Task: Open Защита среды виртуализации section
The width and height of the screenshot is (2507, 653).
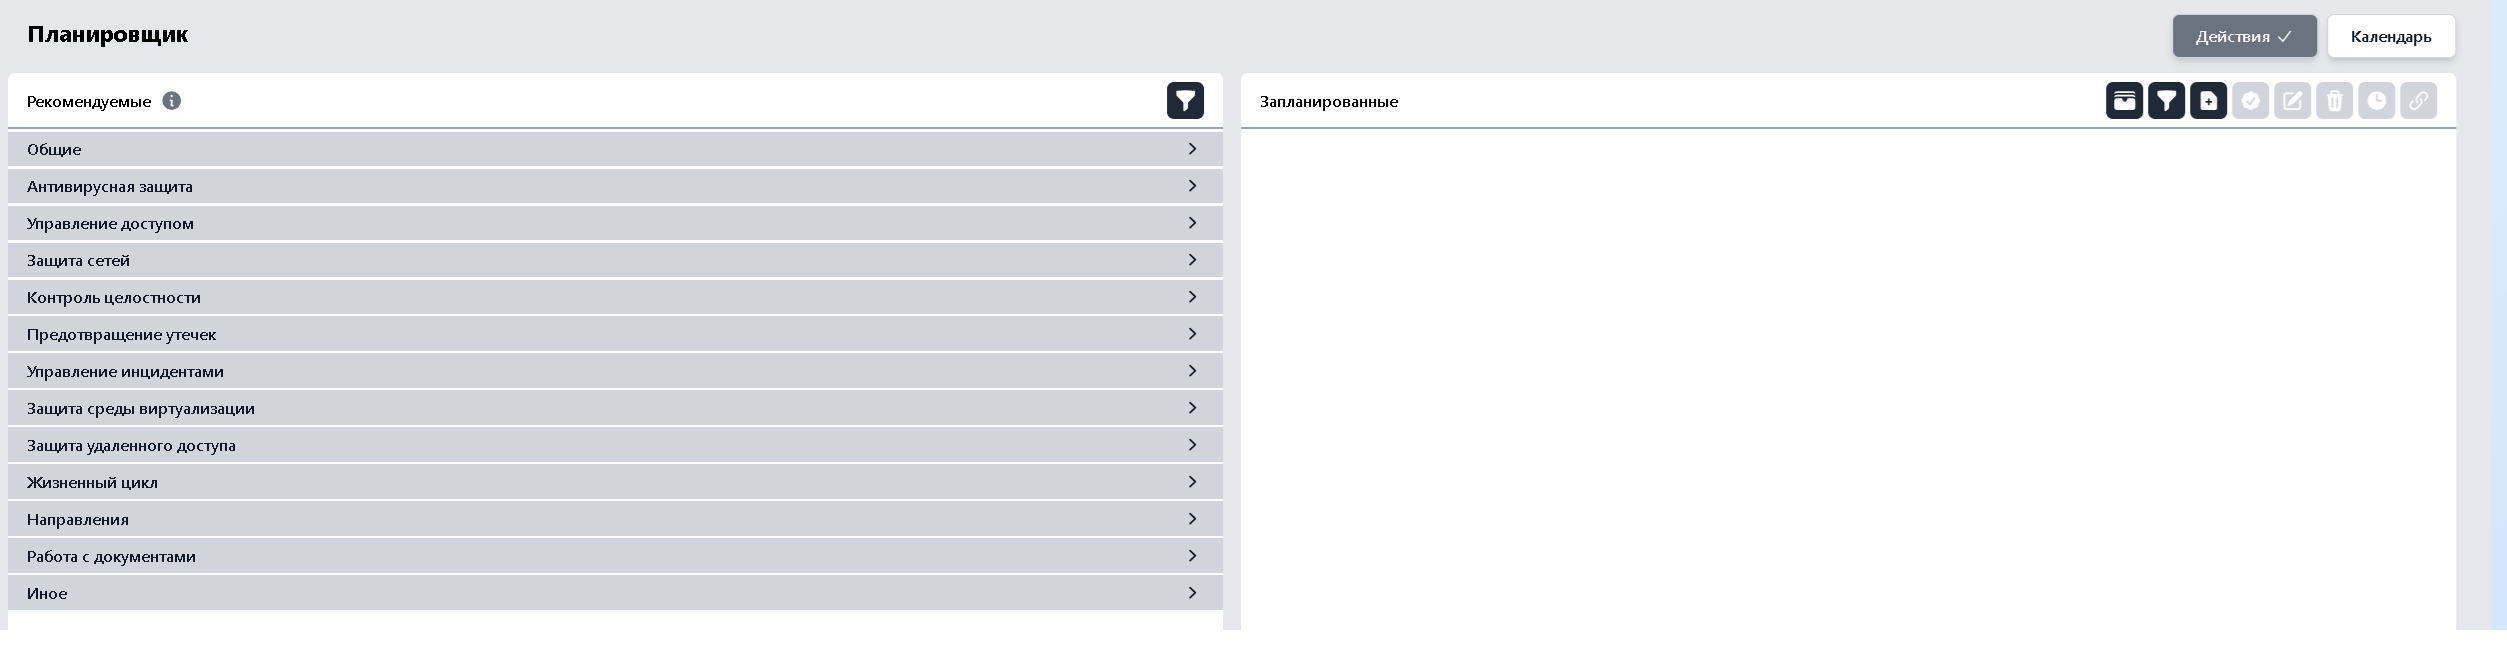Action: tap(615, 408)
